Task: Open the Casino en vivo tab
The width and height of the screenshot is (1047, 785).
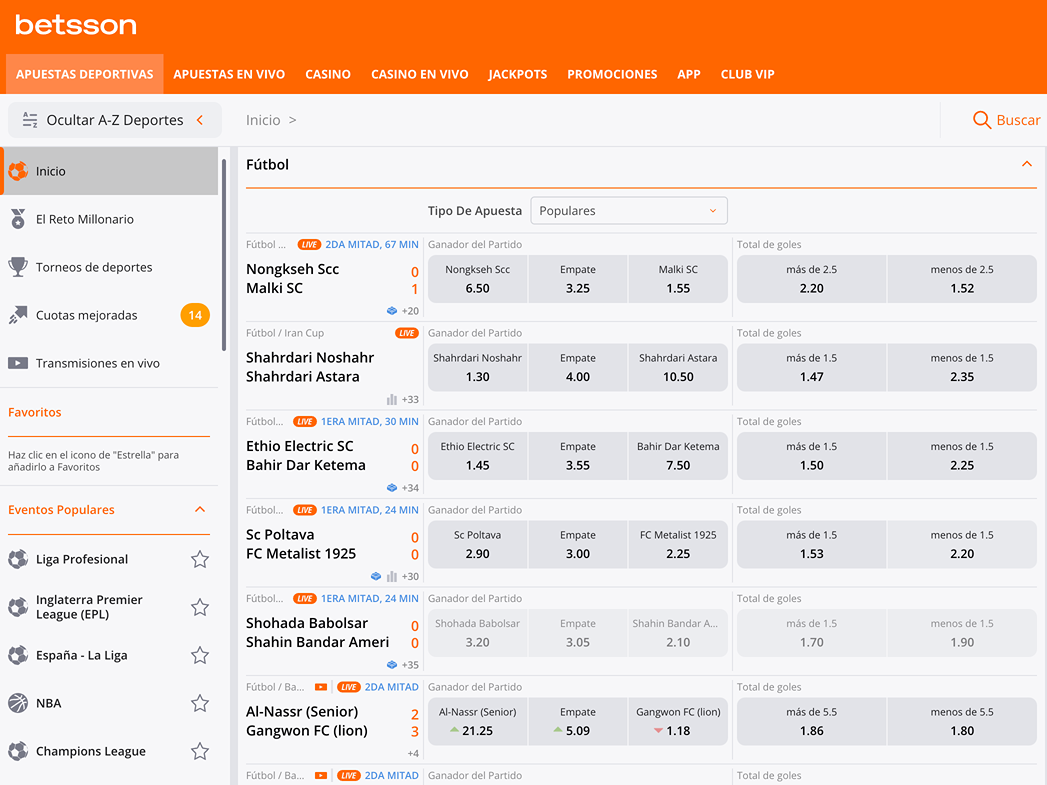Action: (x=419, y=74)
